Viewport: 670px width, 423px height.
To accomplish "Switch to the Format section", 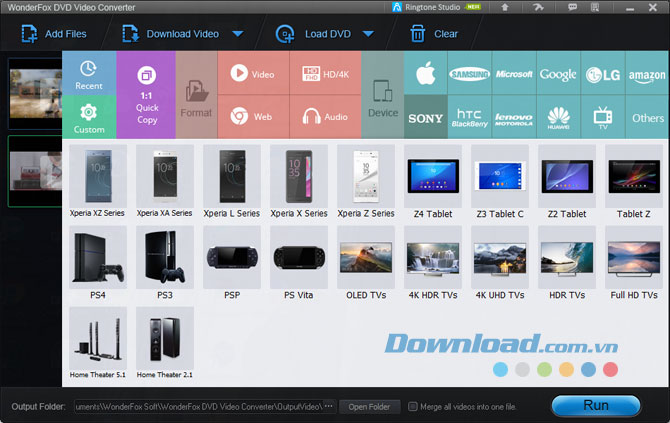I will pos(196,95).
